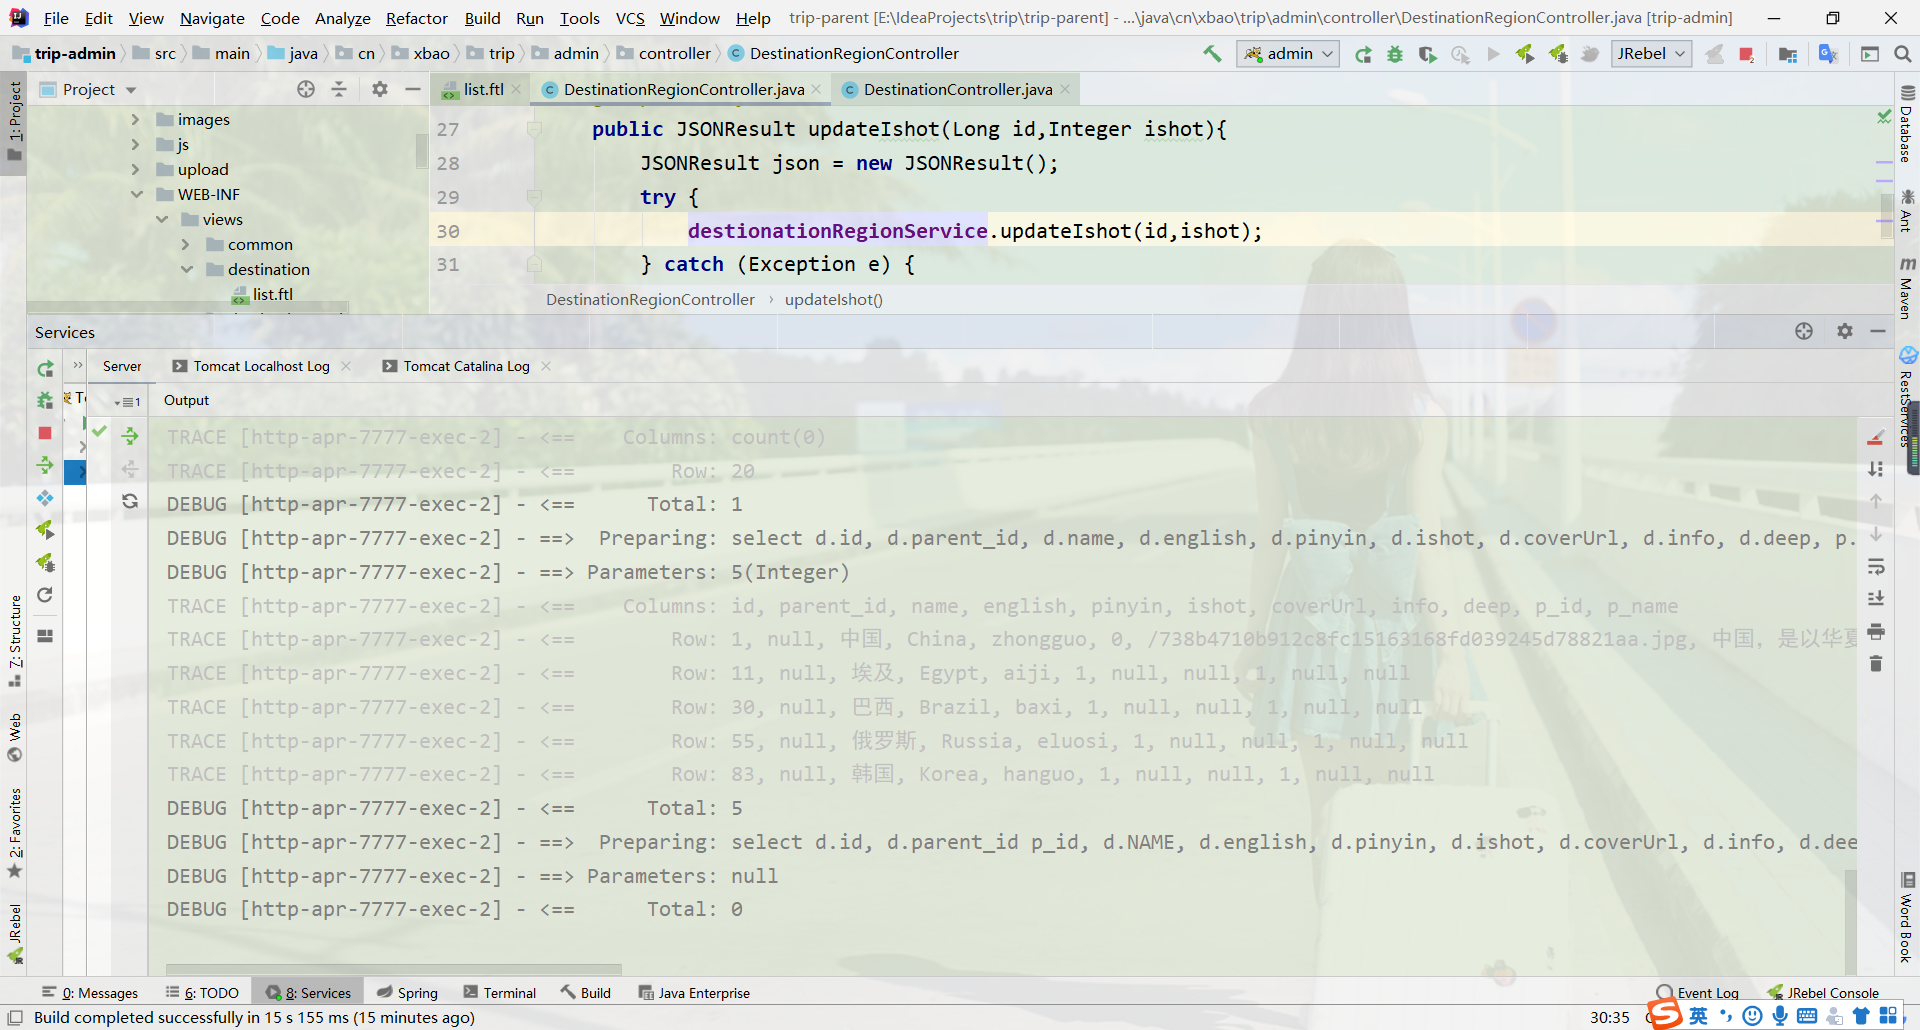Switch to the DestinationController.java tab
Image resolution: width=1920 pixels, height=1030 pixels.
955,89
